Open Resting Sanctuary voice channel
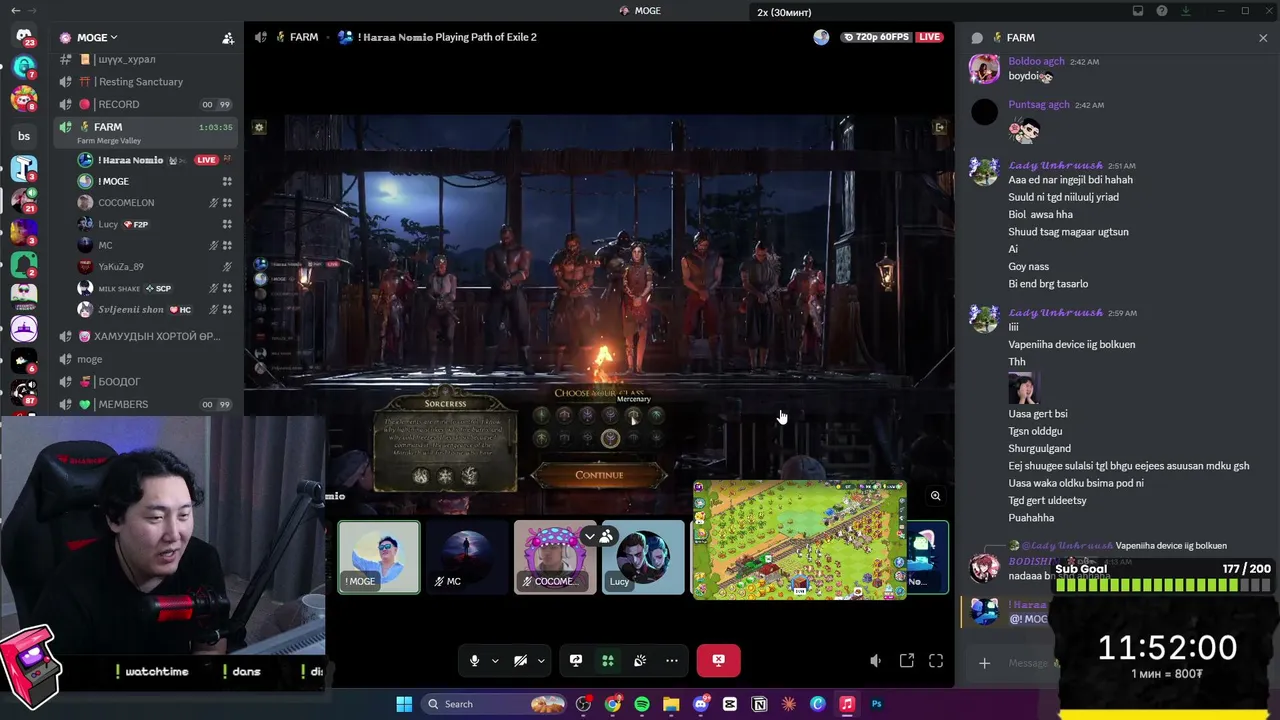Screen dimensions: 1280x720 (x=143, y=82)
